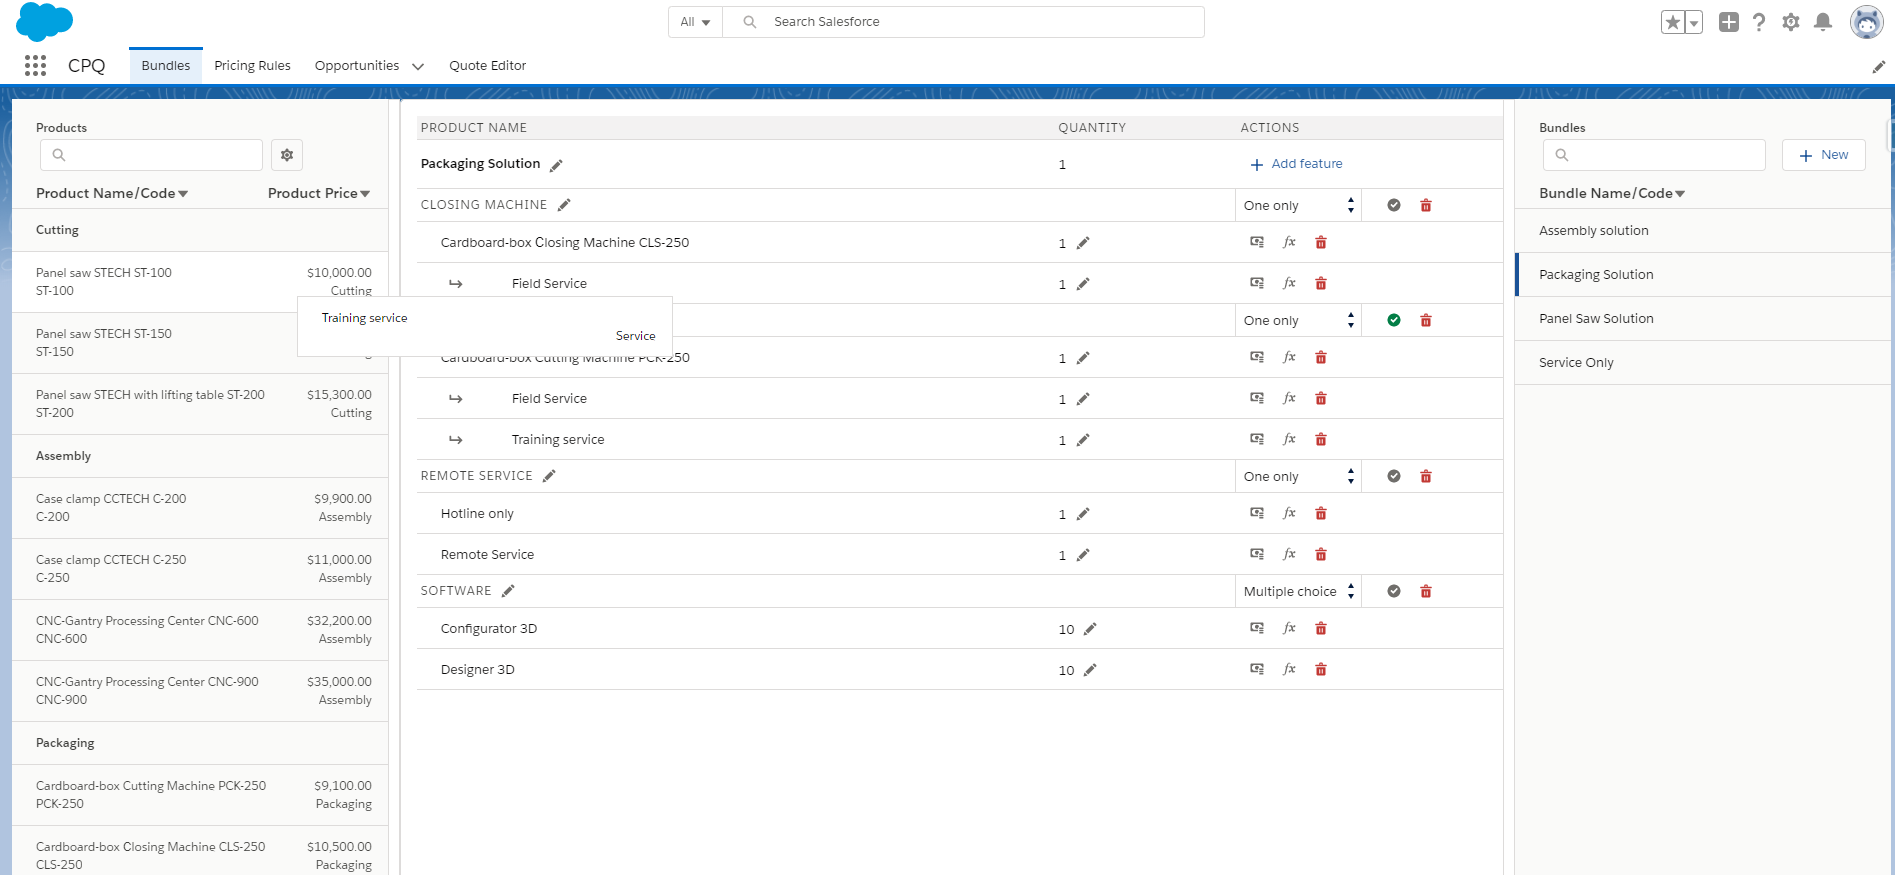Sort by Product Name/Code
1895x875 pixels.
(112, 194)
